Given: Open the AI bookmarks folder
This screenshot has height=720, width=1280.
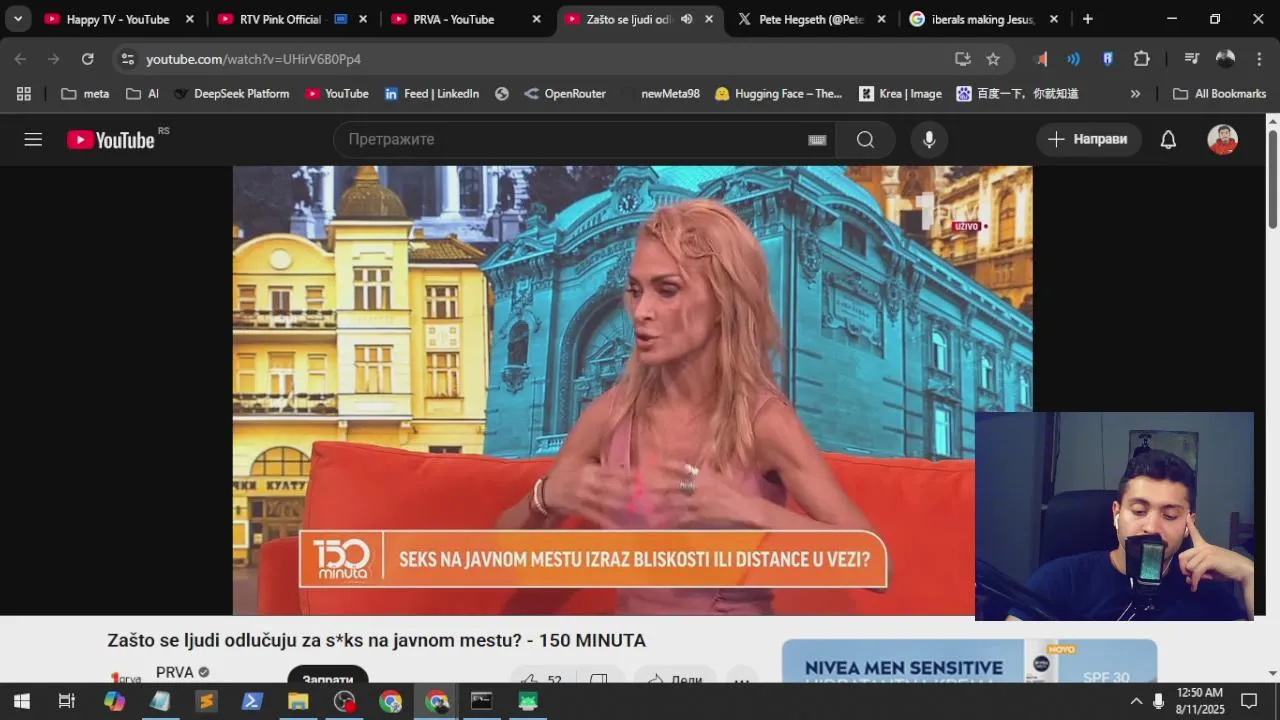Looking at the screenshot, I should coord(142,93).
